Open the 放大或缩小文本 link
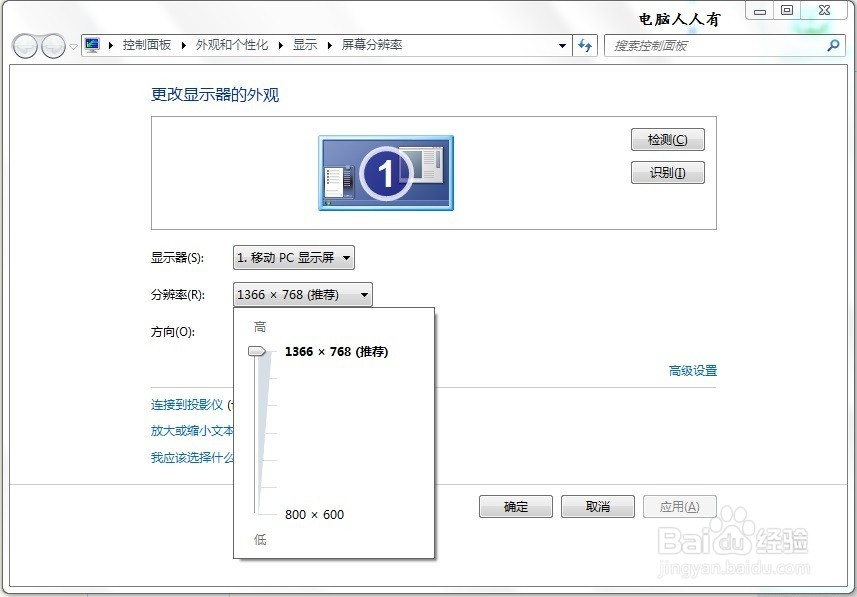The height and width of the screenshot is (597, 857). (x=192, y=431)
